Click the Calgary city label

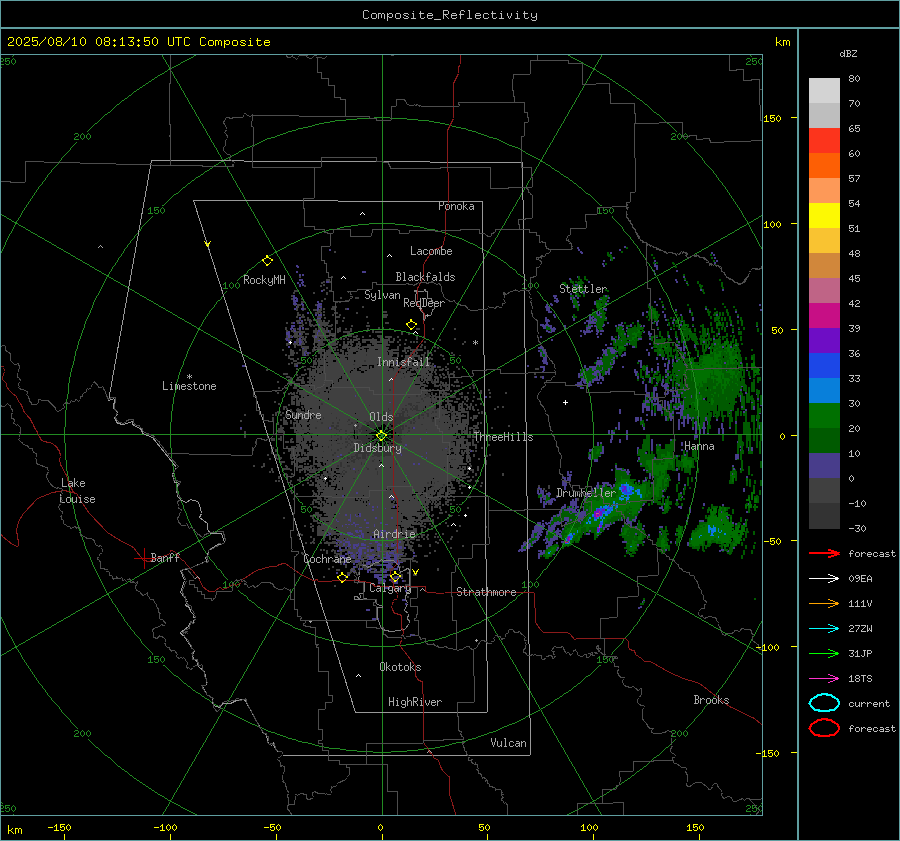click(x=390, y=588)
